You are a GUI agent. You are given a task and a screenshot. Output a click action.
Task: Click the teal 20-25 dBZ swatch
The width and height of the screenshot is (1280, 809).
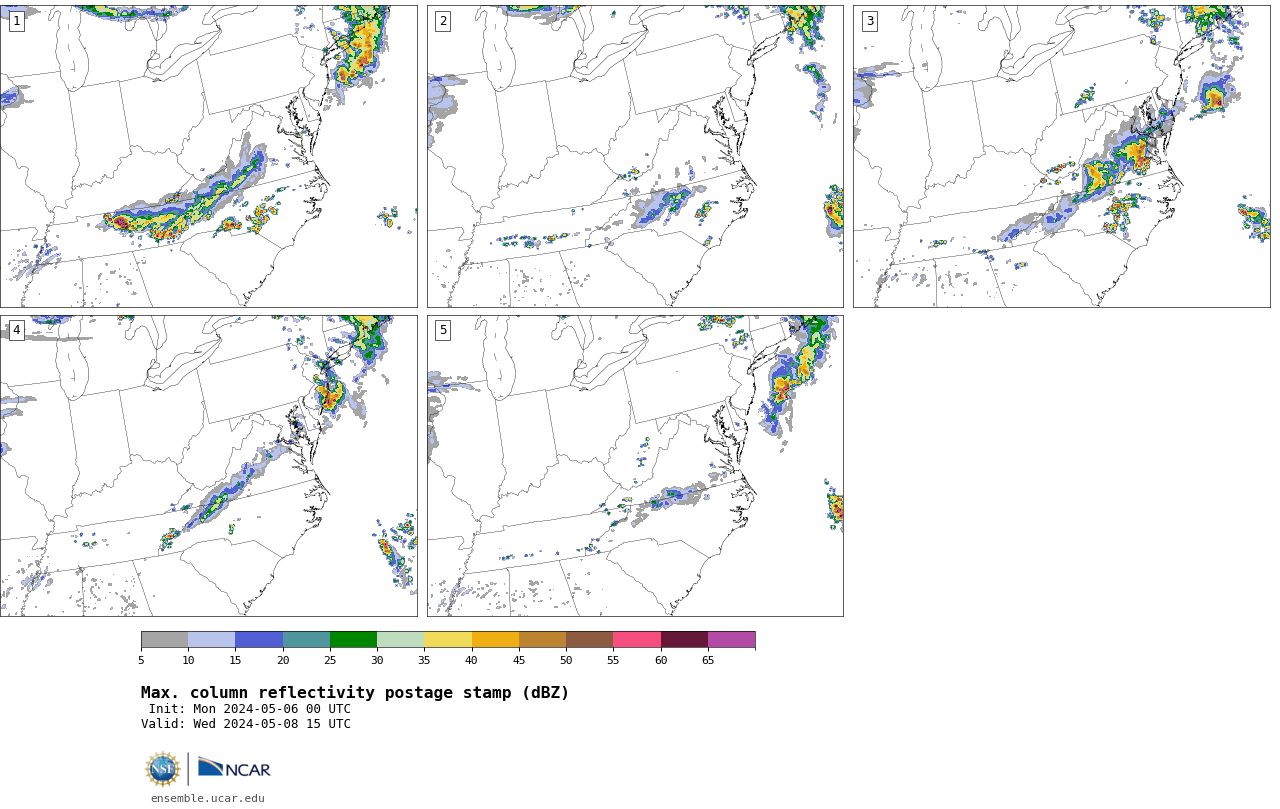coord(306,640)
